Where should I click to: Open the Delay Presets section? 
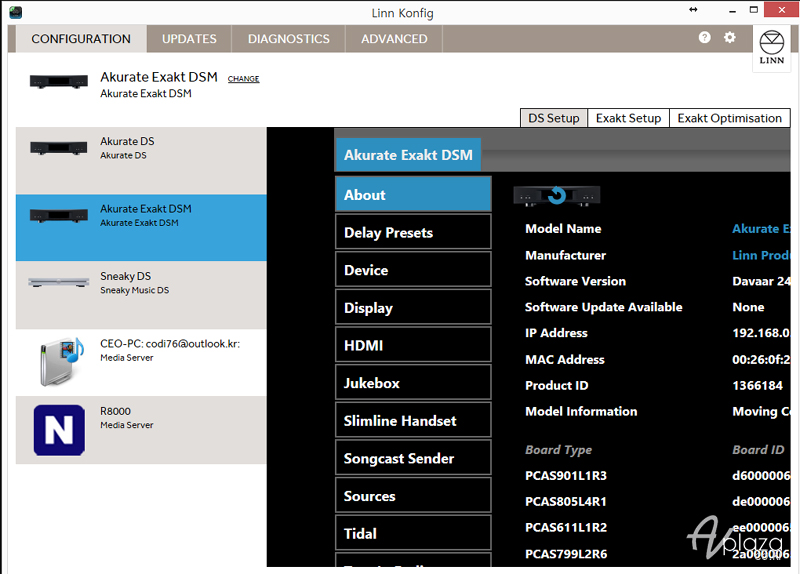(413, 232)
